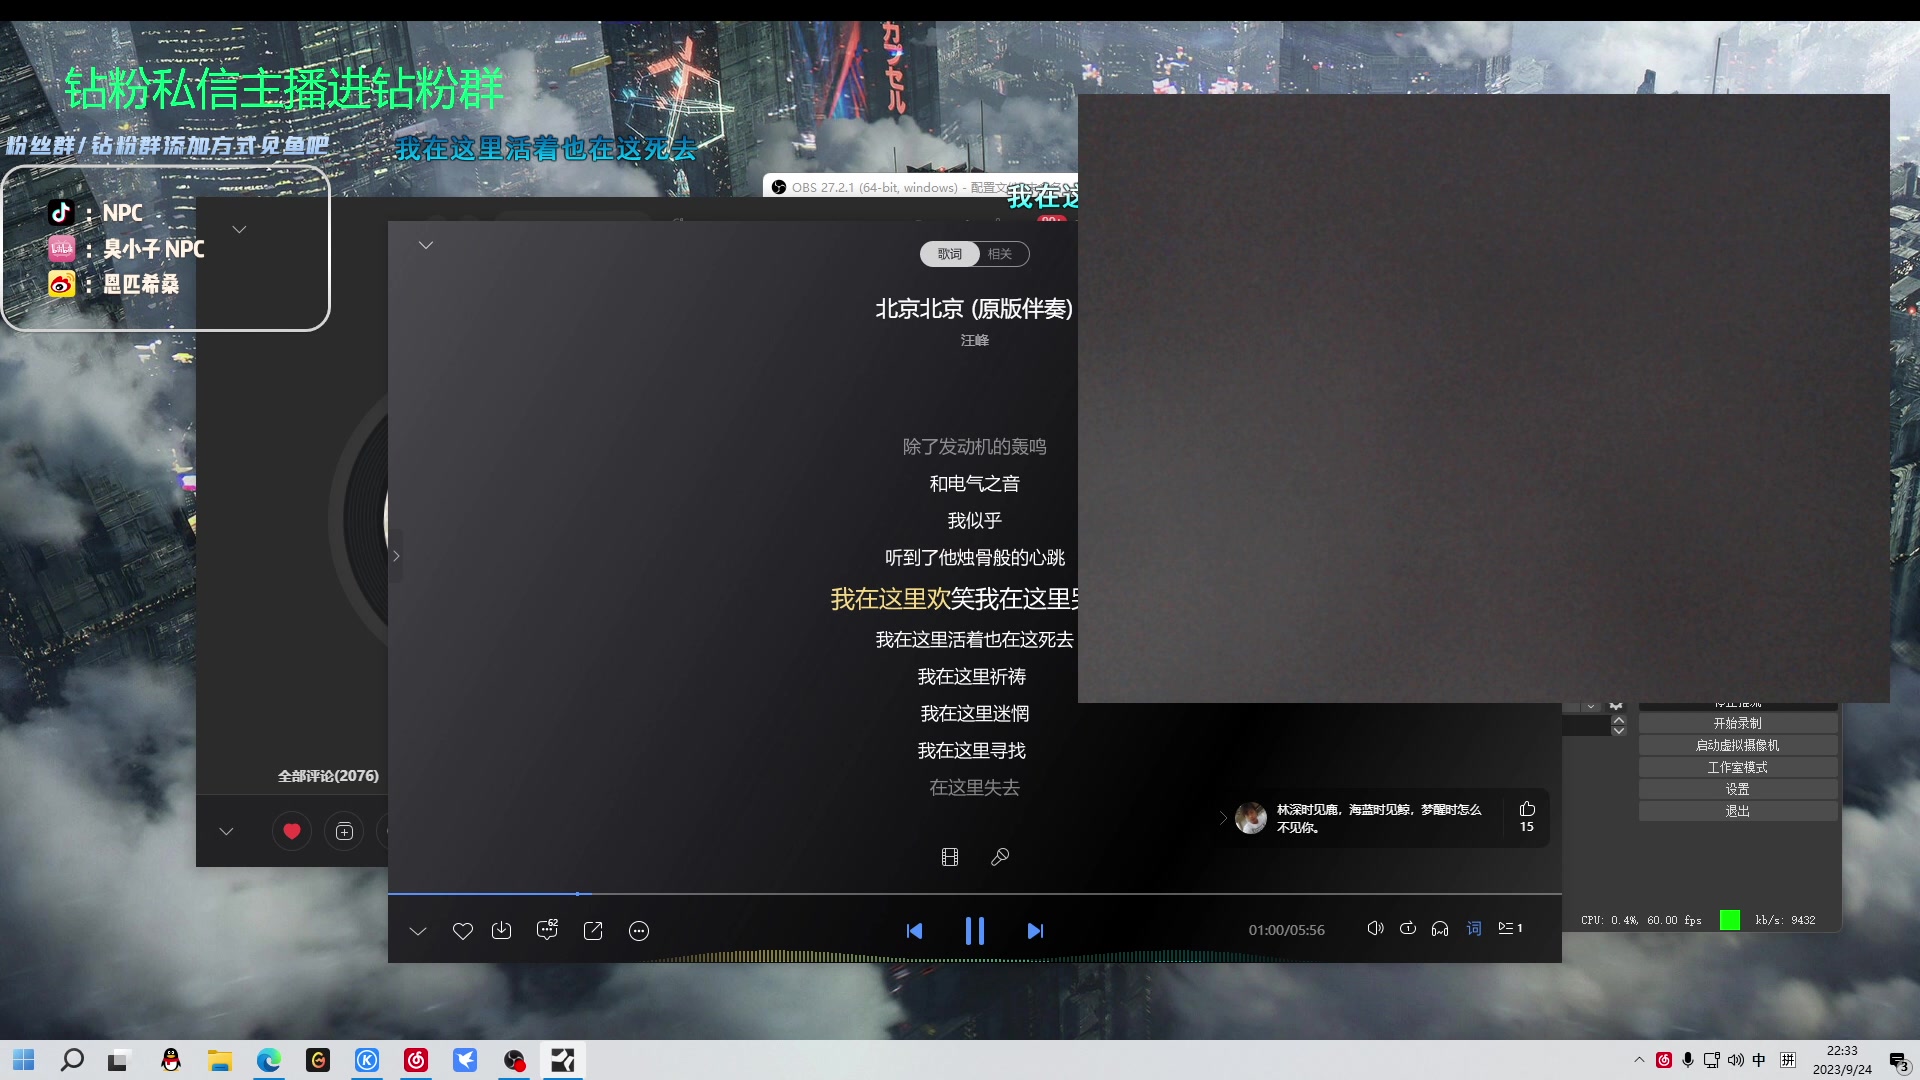Image resolution: width=1920 pixels, height=1080 pixels.
Task: Go back to previous track
Action: click(x=914, y=931)
